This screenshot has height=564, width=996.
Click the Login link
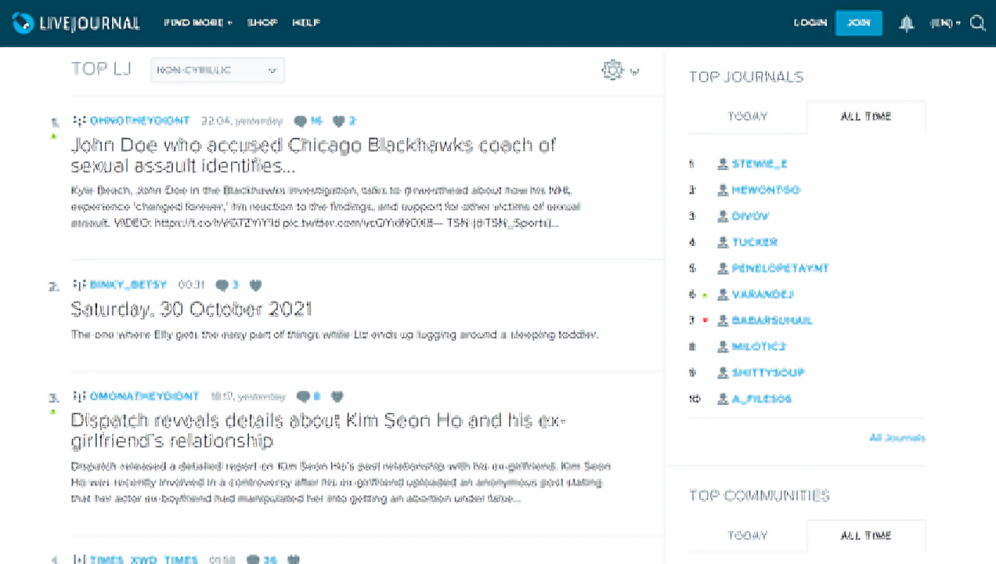[810, 23]
